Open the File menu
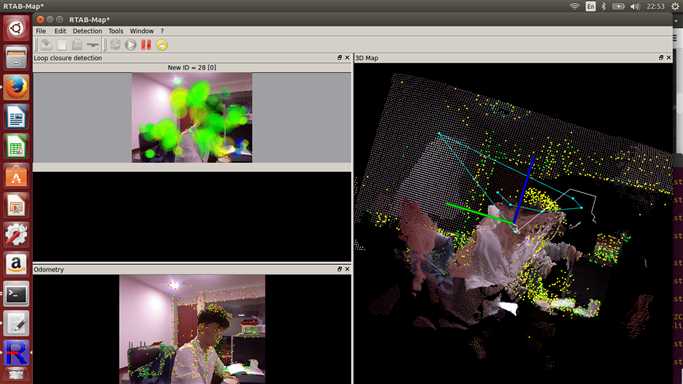Viewport: 683px width, 384px height. 41,31
